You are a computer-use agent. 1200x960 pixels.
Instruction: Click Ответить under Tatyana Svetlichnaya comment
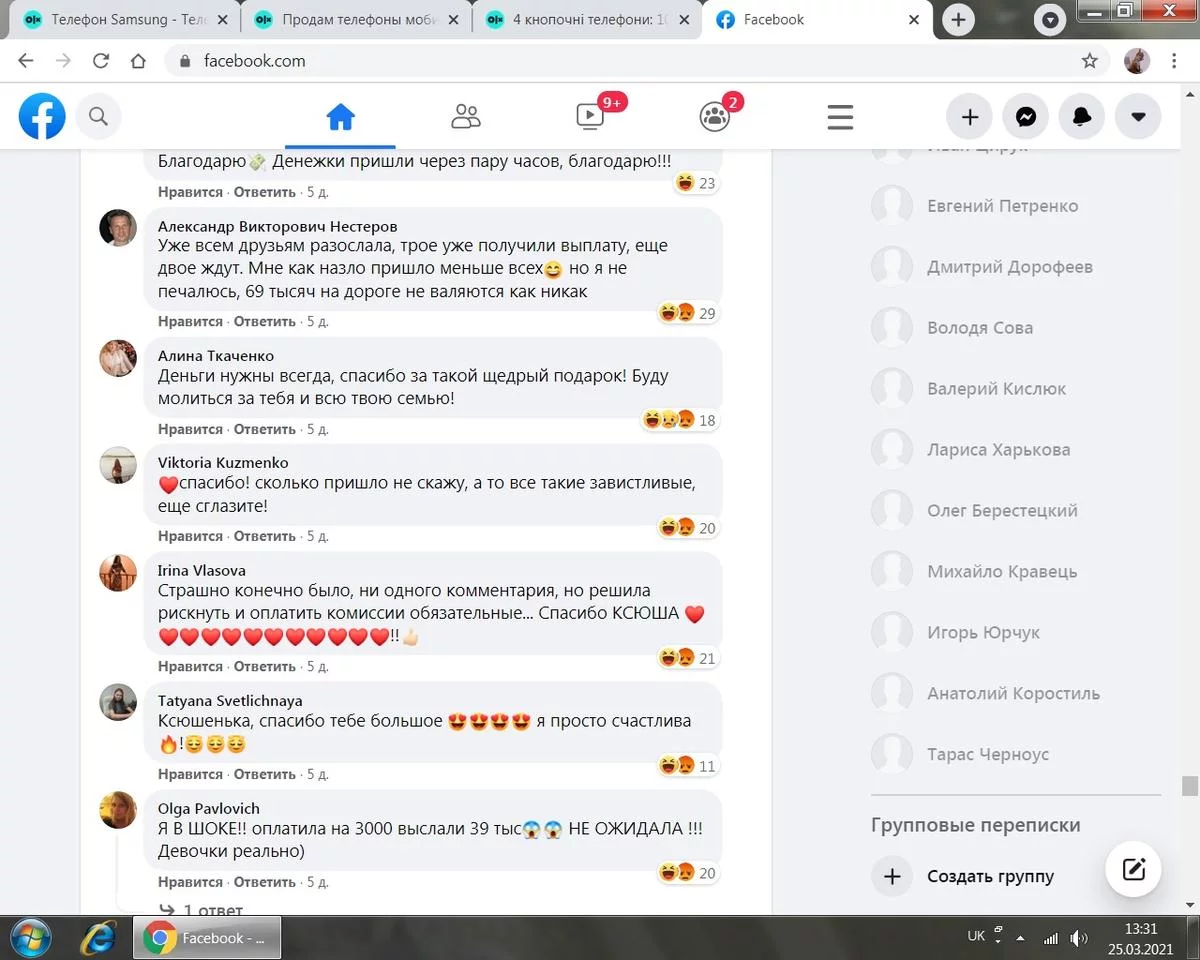(265, 774)
